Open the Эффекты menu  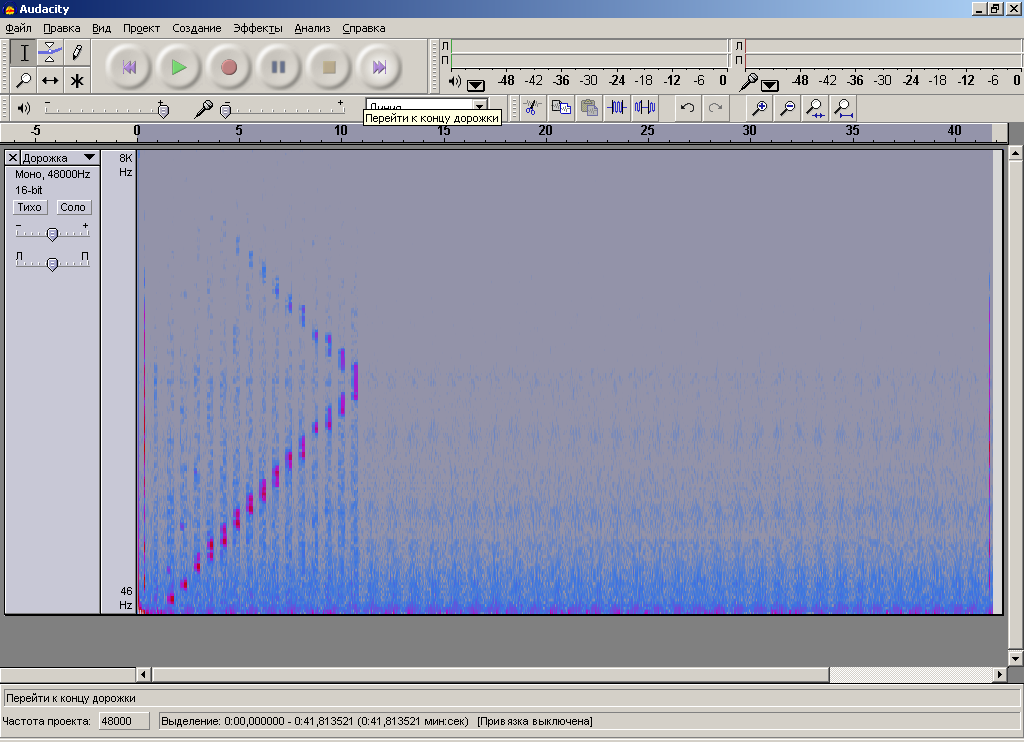click(258, 28)
